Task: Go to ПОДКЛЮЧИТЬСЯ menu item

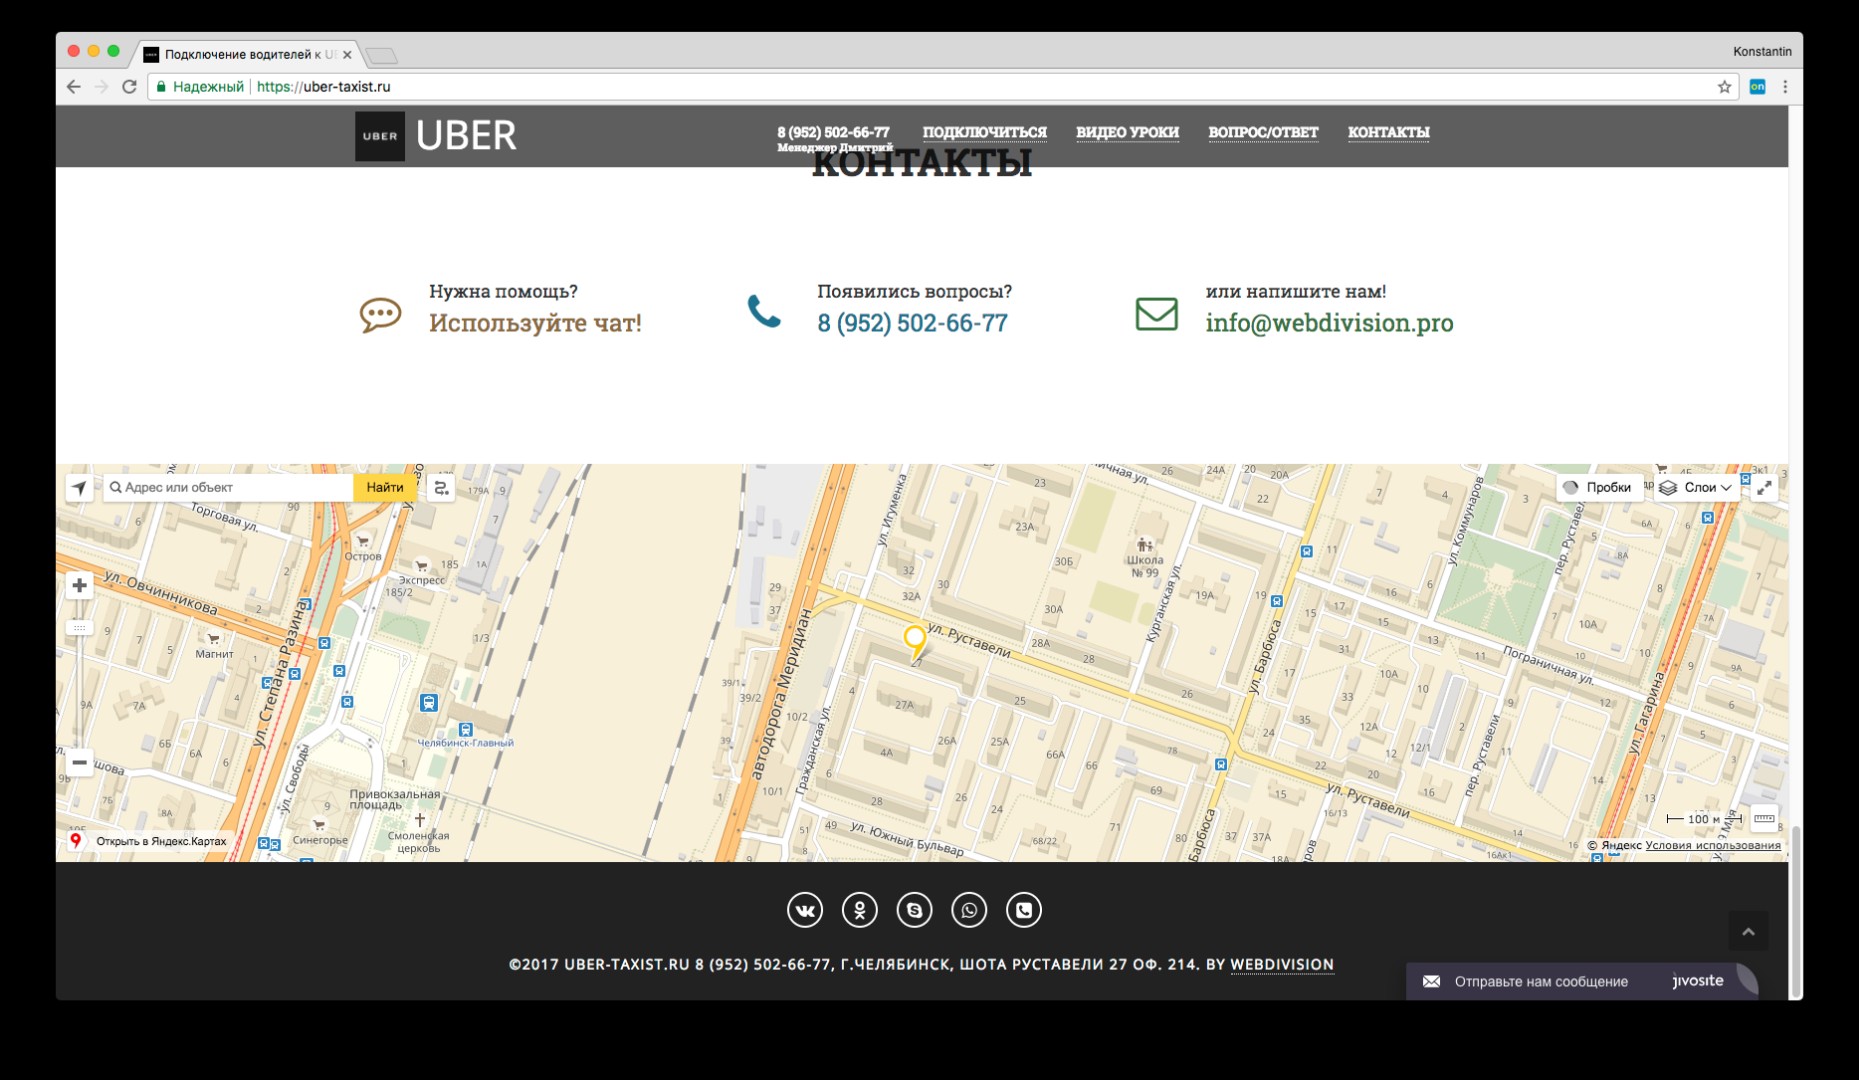Action: (984, 132)
